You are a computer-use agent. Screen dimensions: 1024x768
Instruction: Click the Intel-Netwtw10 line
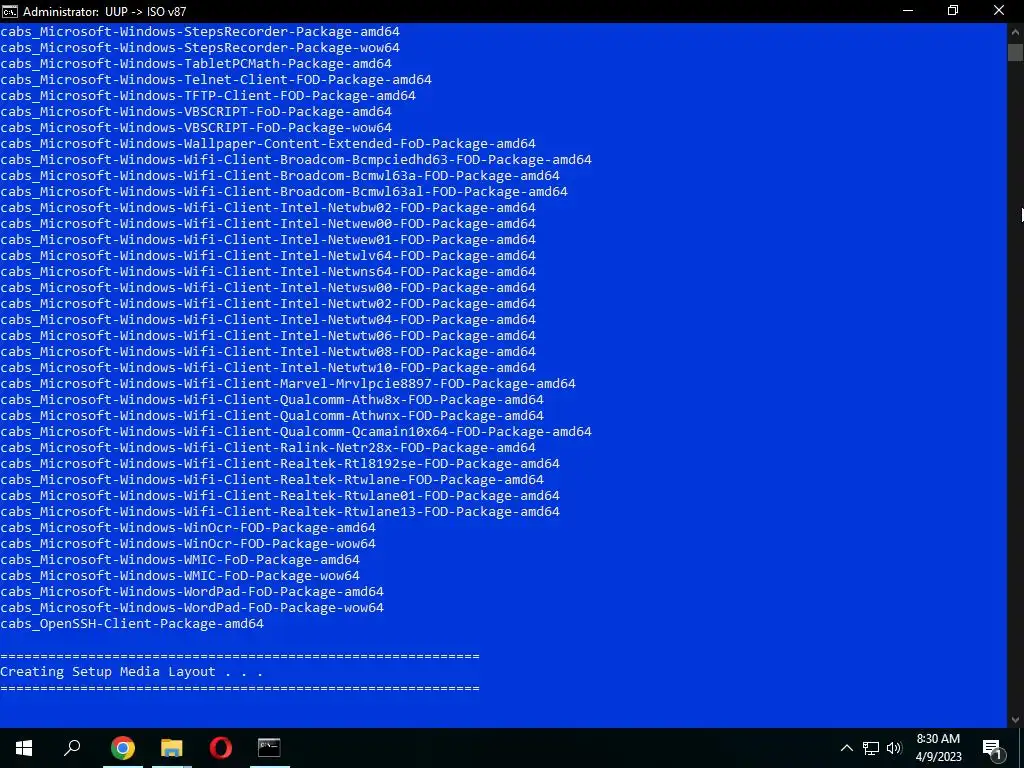268,368
